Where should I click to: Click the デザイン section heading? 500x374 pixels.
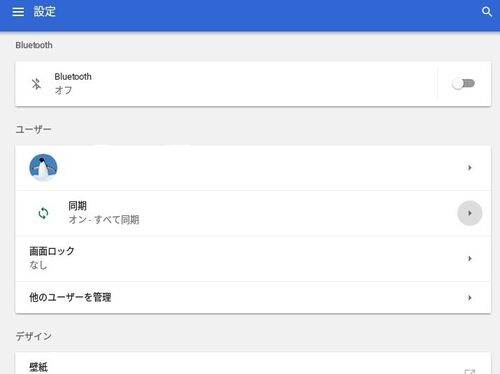(33, 336)
